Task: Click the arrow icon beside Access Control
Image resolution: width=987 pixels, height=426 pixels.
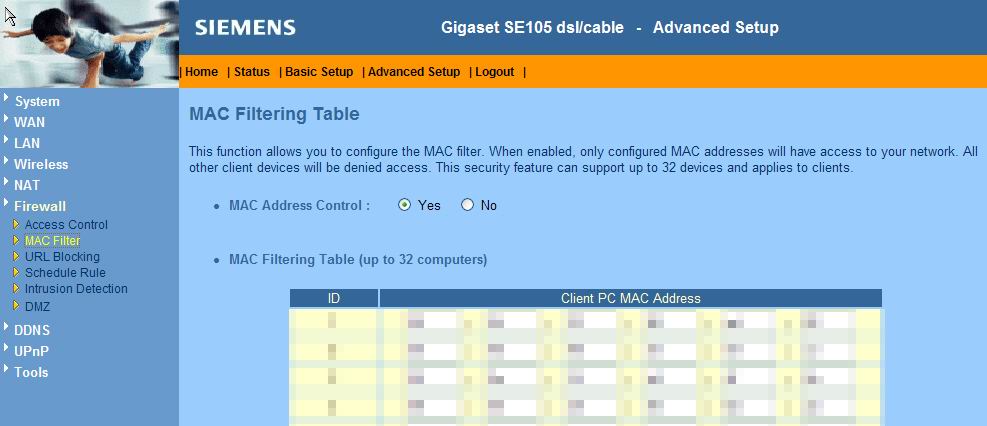Action: [16, 224]
